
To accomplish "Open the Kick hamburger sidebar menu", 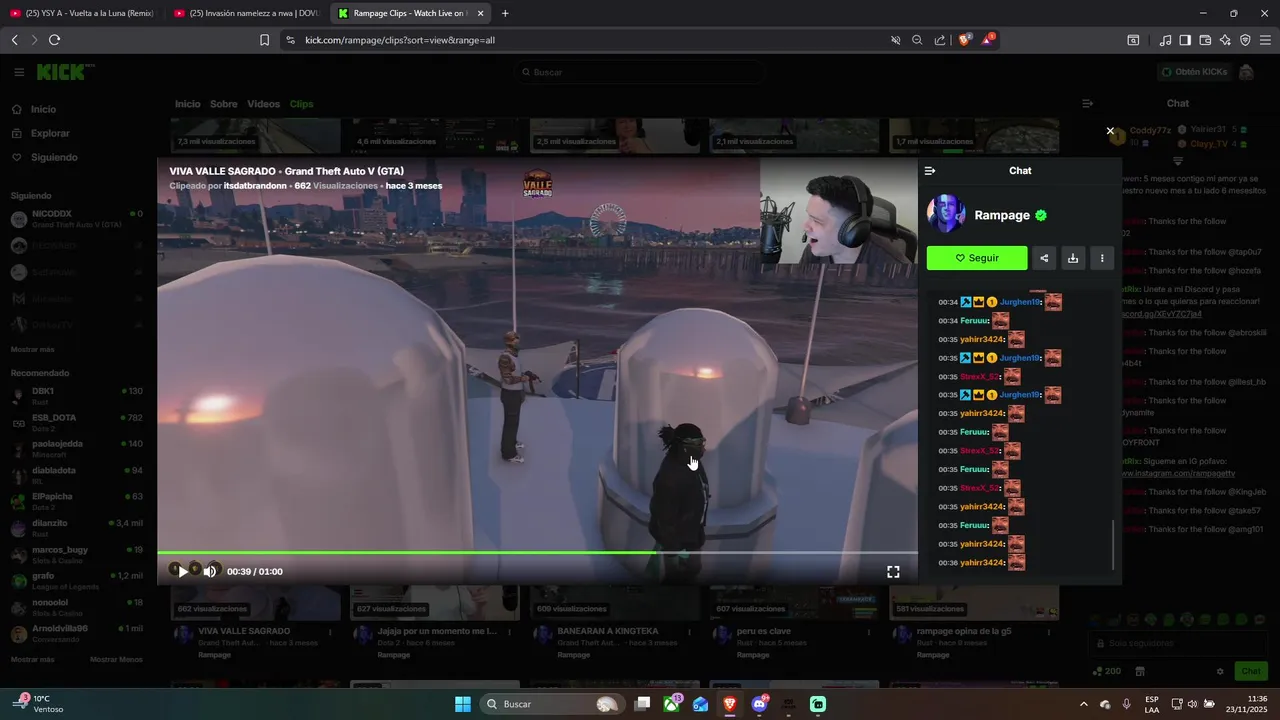I will [19, 72].
